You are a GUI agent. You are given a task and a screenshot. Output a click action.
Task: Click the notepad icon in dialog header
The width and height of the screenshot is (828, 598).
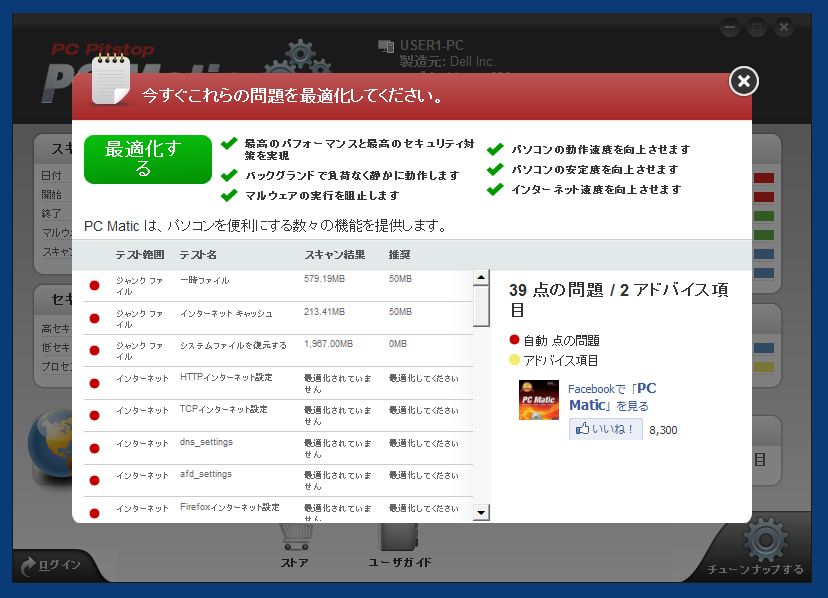110,79
